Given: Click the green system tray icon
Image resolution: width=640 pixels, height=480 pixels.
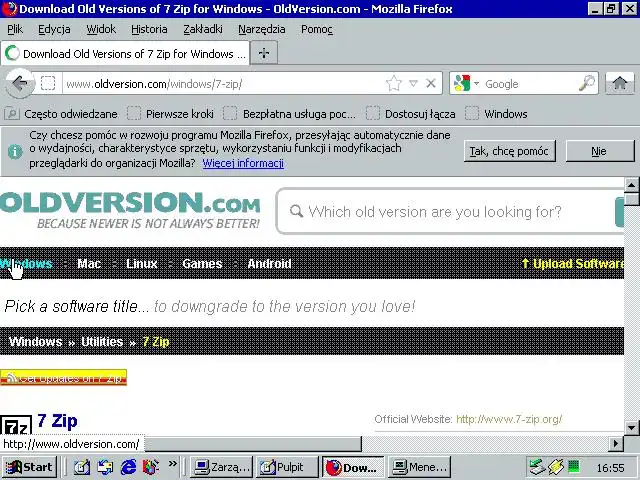Looking at the screenshot, I should (x=574, y=466).
